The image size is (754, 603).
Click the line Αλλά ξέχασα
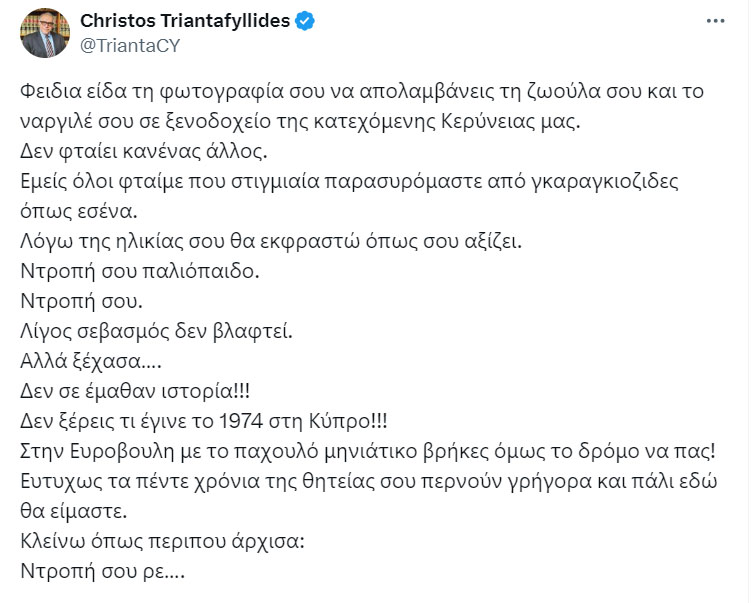[x=91, y=361]
